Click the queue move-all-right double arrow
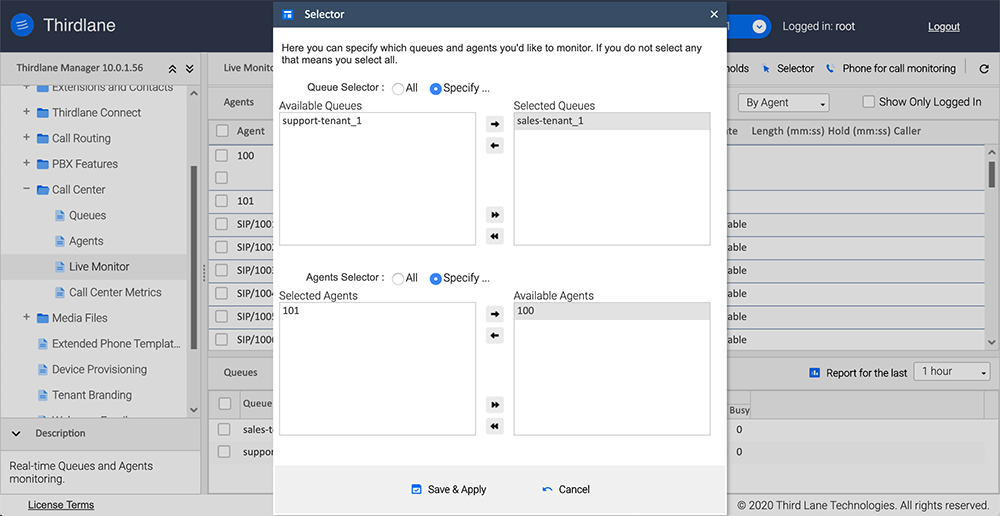Image resolution: width=1000 pixels, height=516 pixels. (x=494, y=215)
